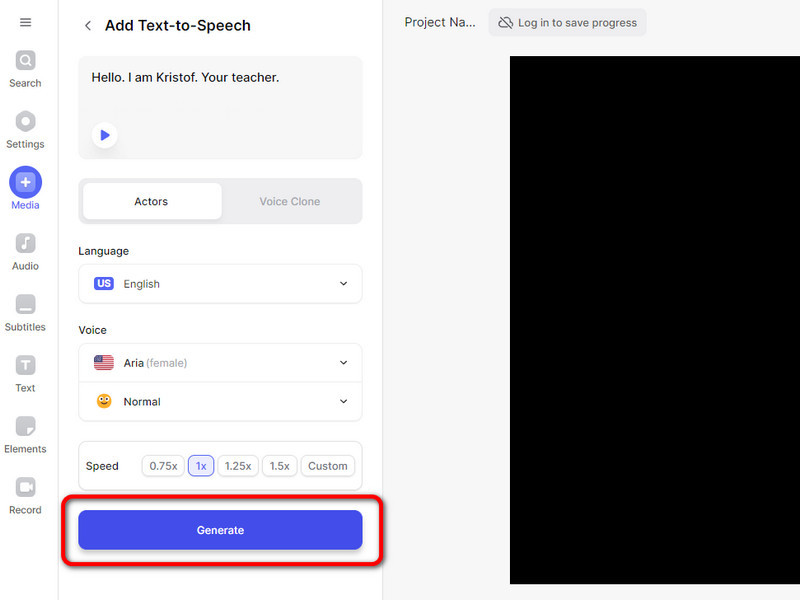The image size is (800, 600).
Task: Click the Generate button
Action: point(220,530)
